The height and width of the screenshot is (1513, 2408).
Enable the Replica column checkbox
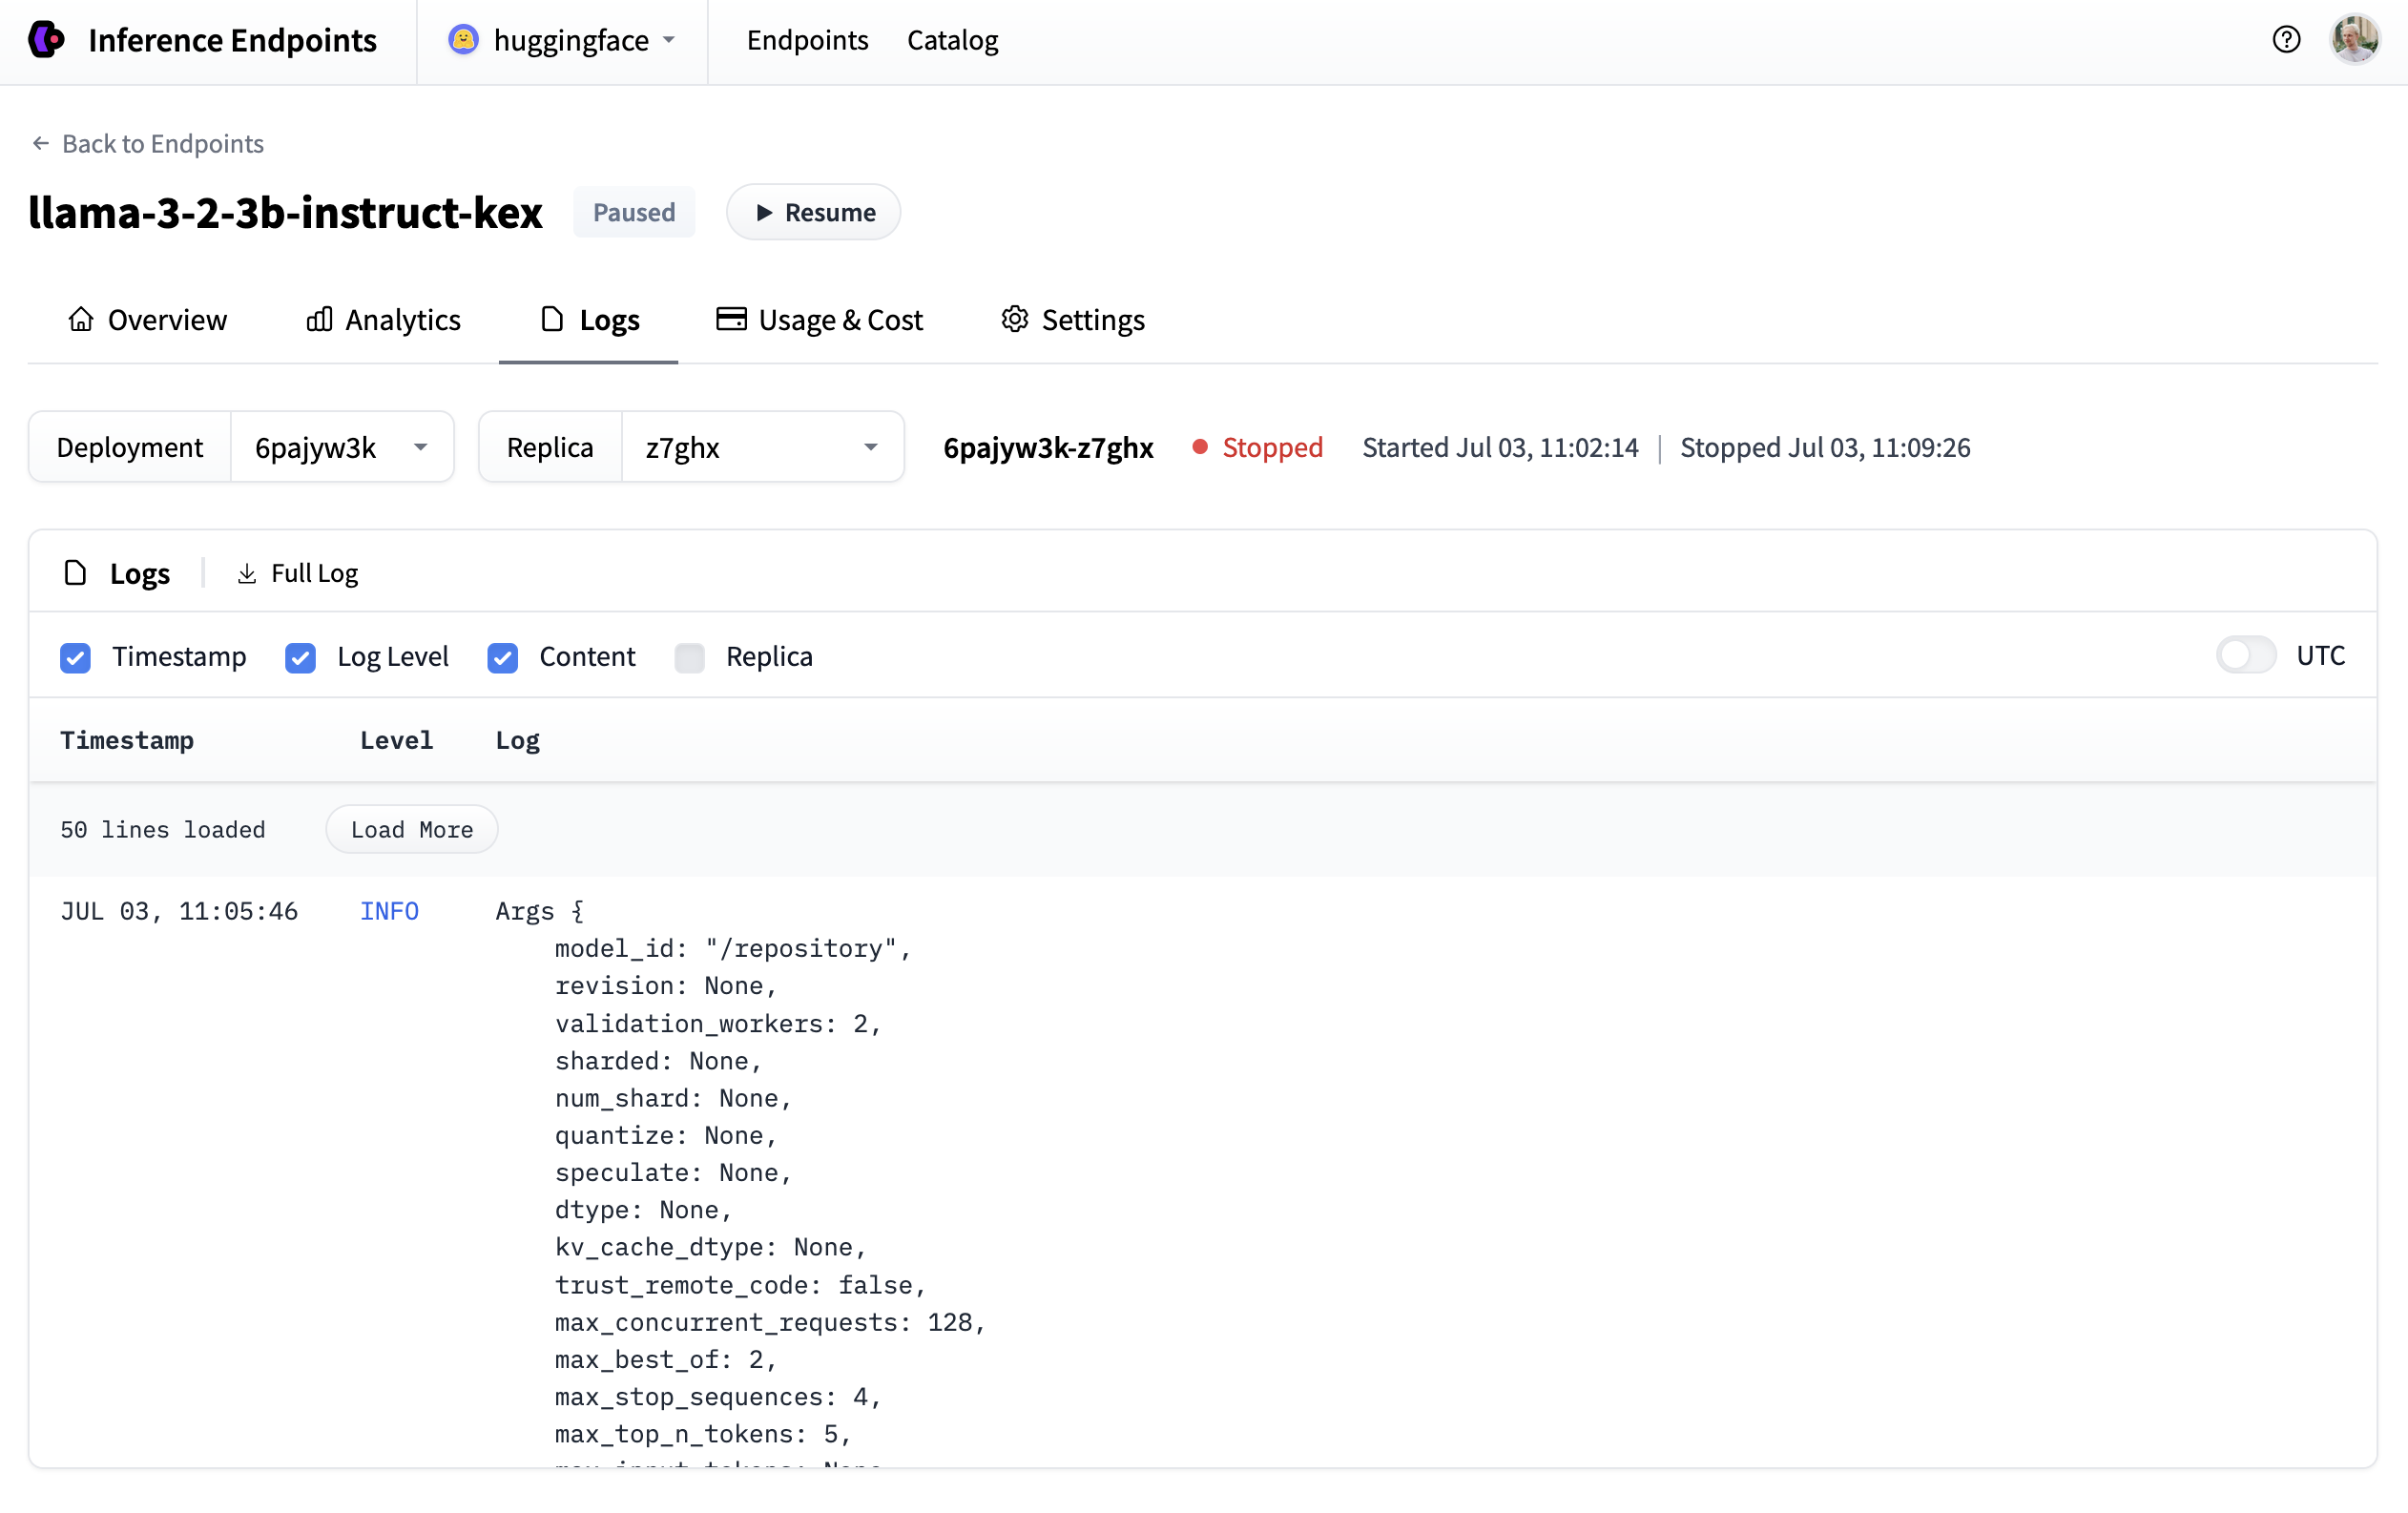(x=689, y=657)
